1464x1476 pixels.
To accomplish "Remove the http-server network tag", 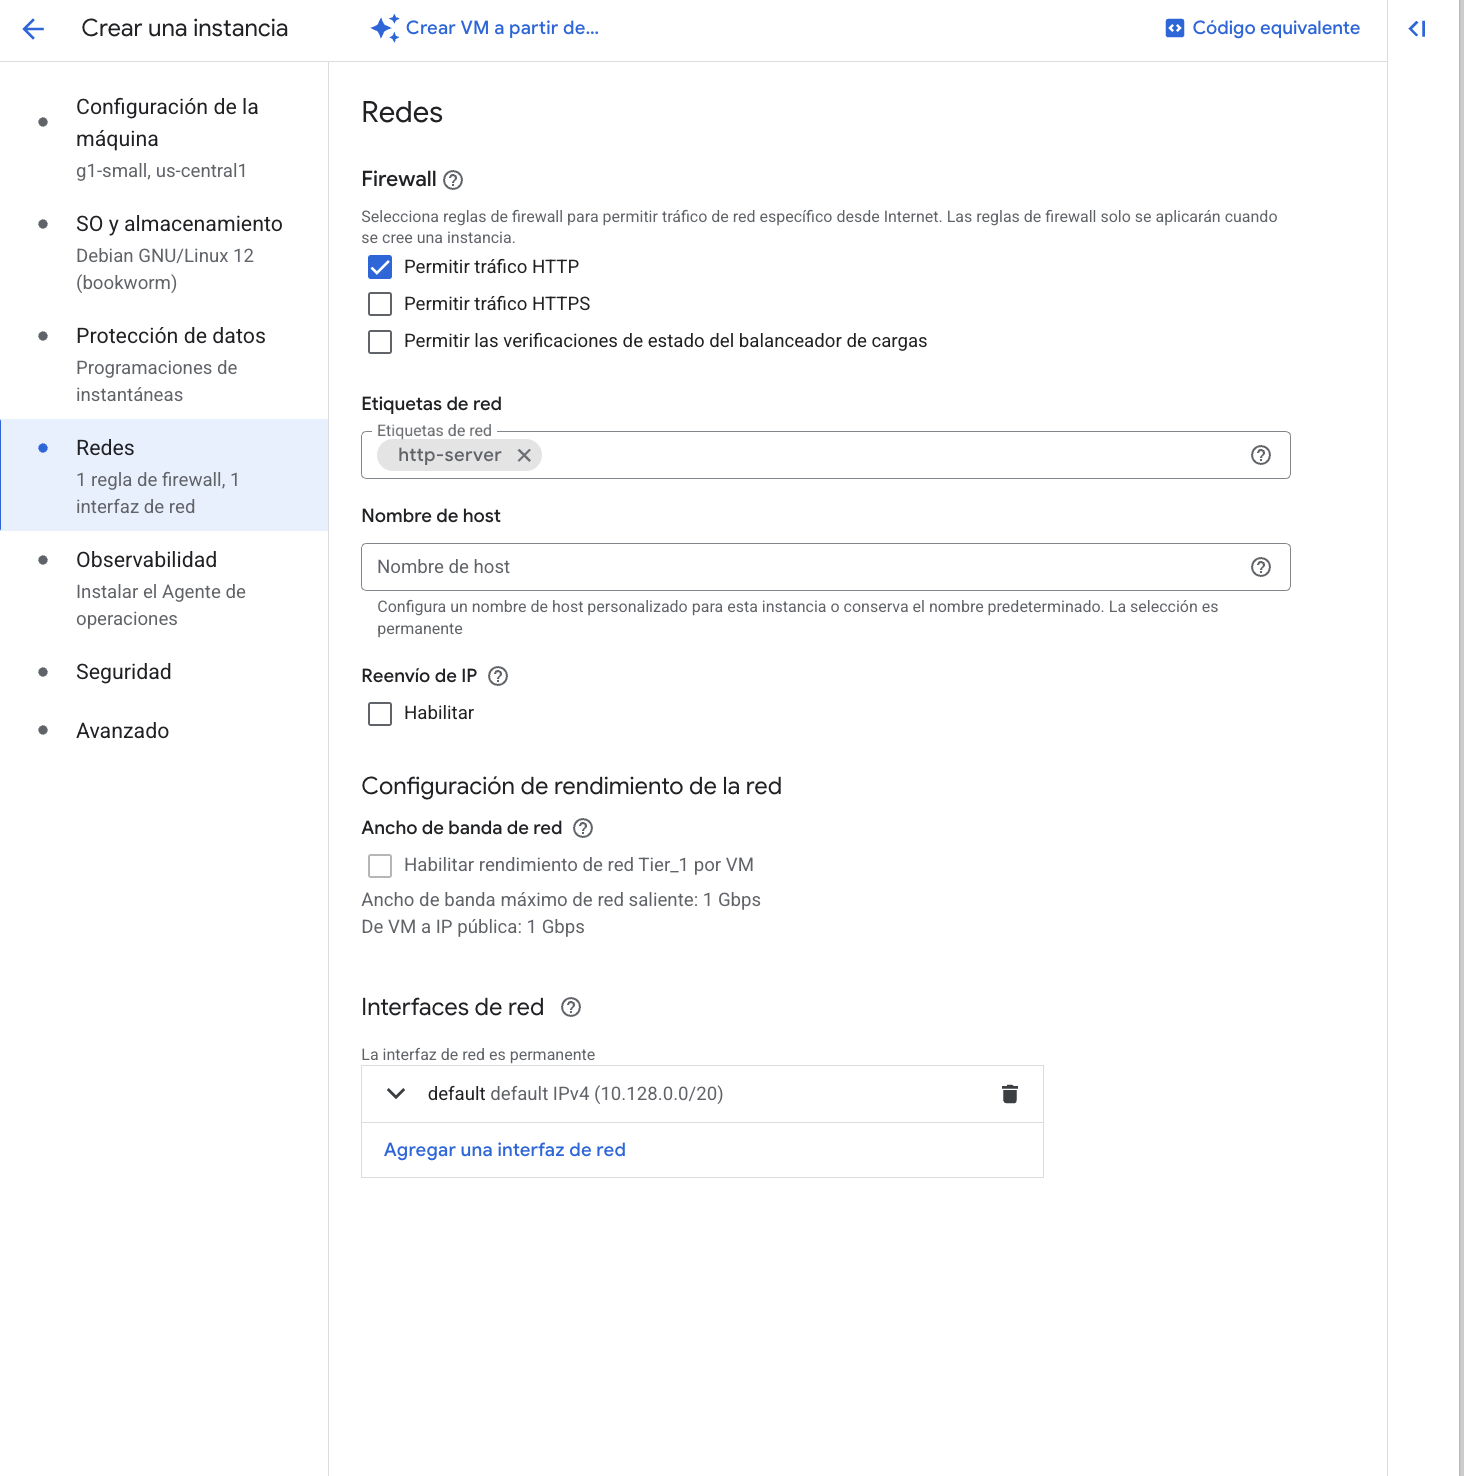I will click(524, 455).
